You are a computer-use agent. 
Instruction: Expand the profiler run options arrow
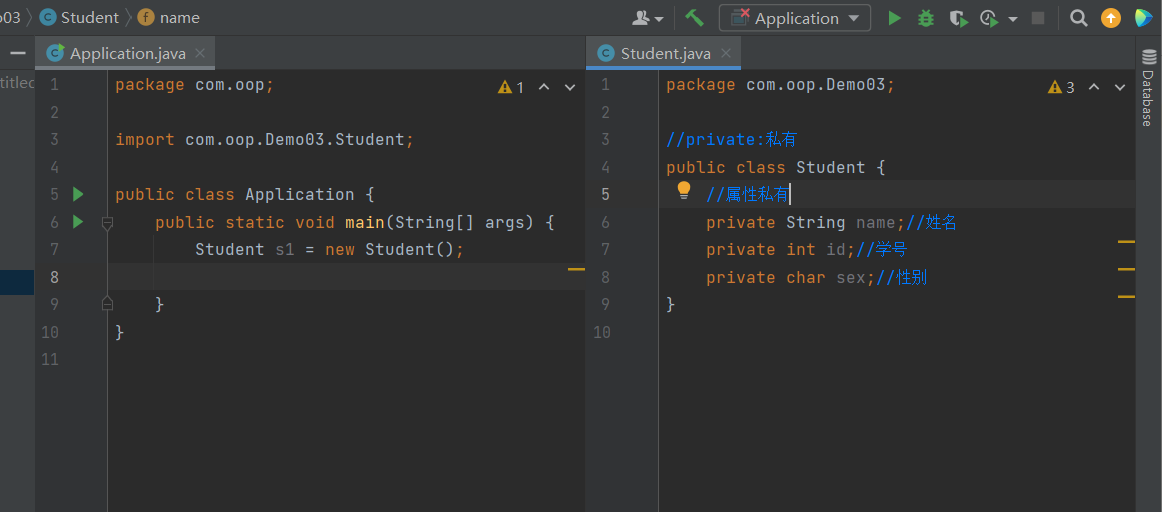[1013, 19]
